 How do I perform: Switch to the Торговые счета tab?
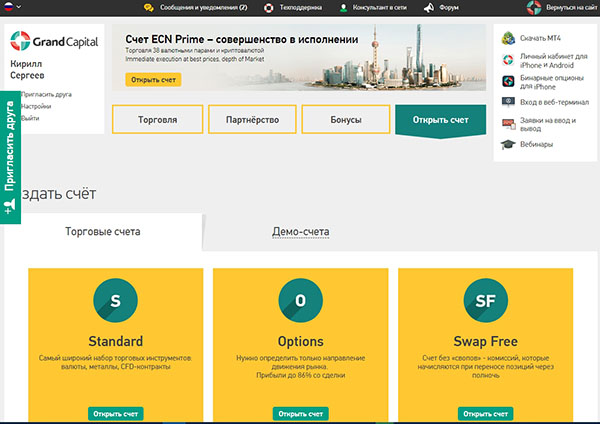pos(103,232)
